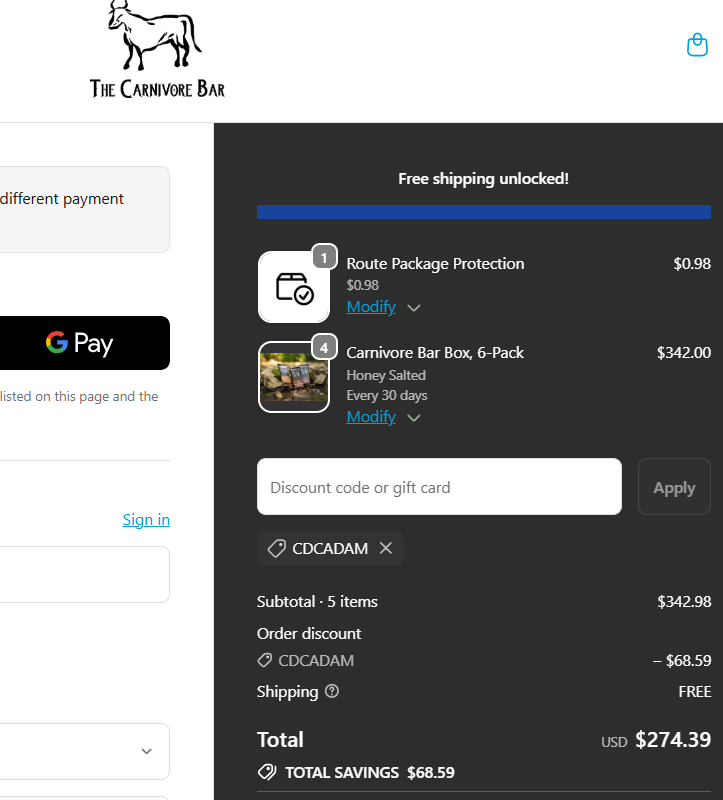Image resolution: width=723 pixels, height=800 pixels.
Task: Expand Modify for Carnivore Bar Box
Action: (383, 417)
